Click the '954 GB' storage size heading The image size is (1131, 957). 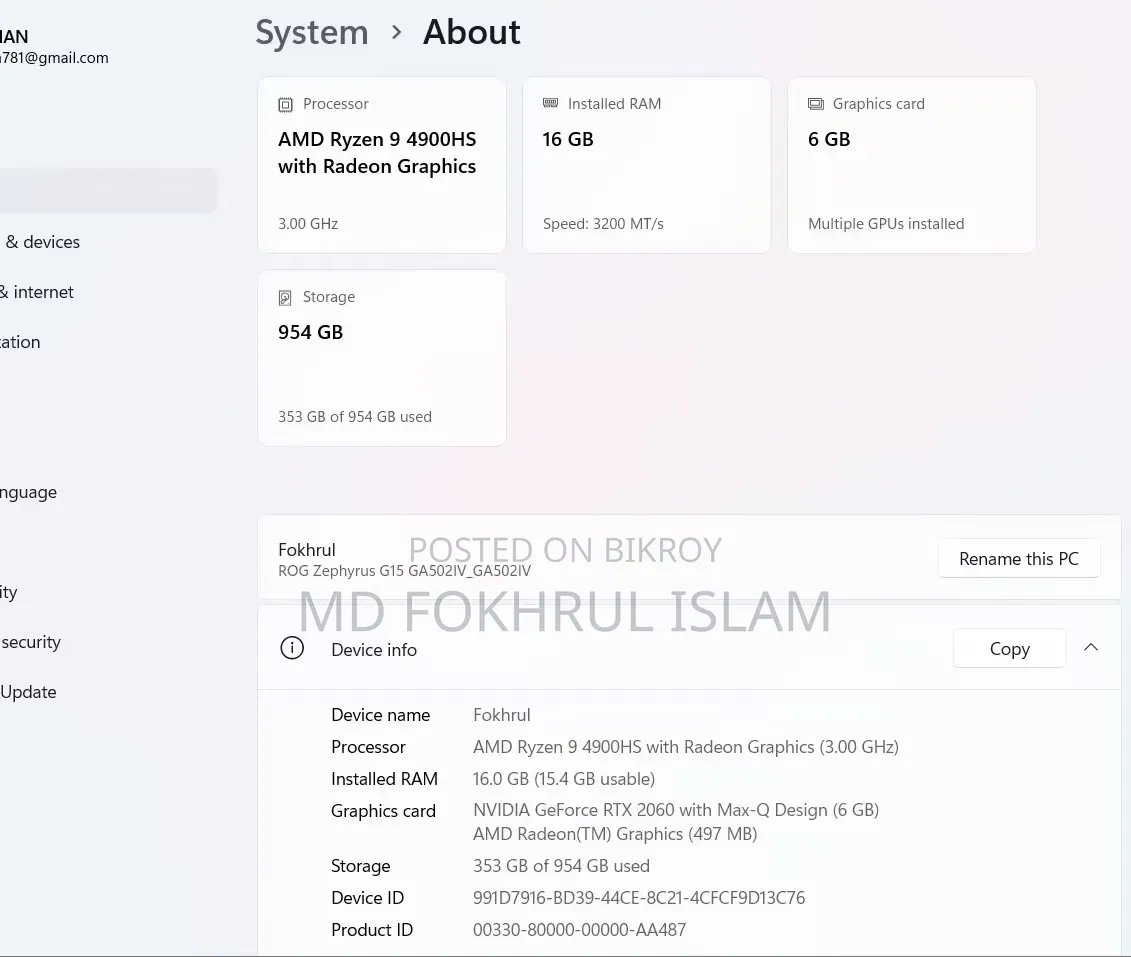click(x=310, y=332)
